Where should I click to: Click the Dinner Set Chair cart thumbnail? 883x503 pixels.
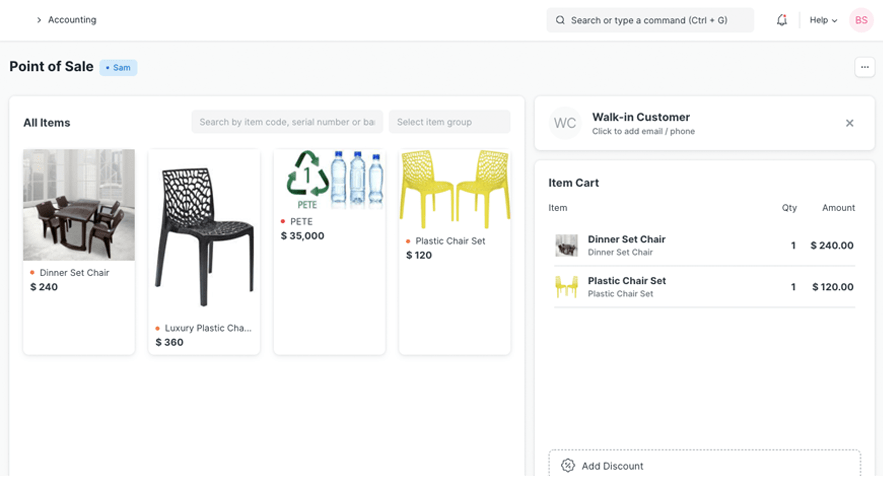pyautogui.click(x=567, y=246)
